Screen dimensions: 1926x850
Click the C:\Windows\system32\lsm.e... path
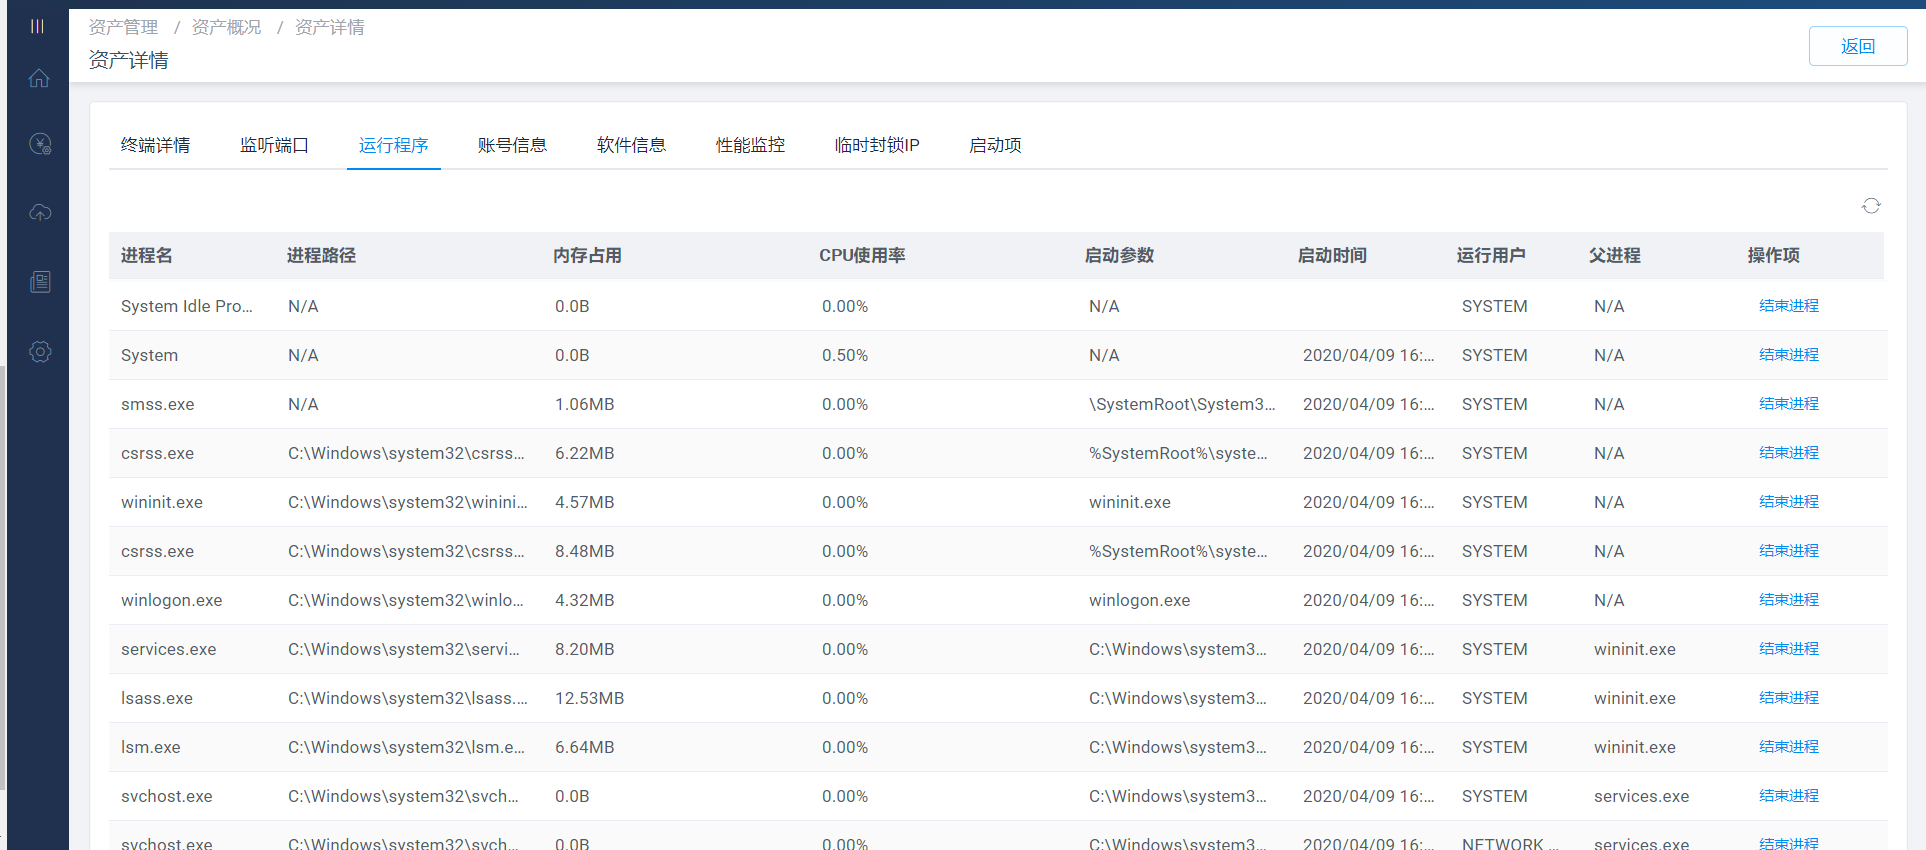click(x=406, y=747)
